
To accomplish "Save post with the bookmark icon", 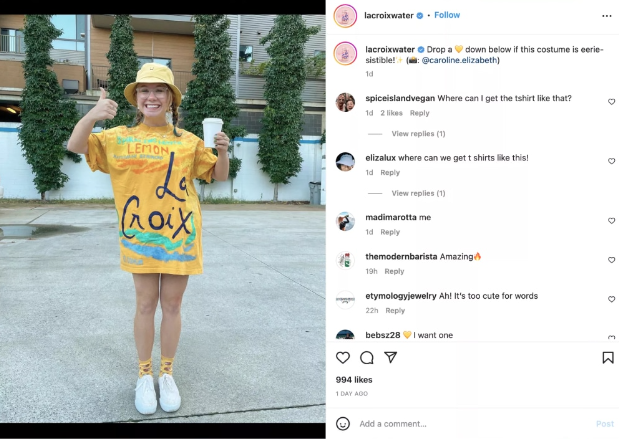I will coord(608,358).
